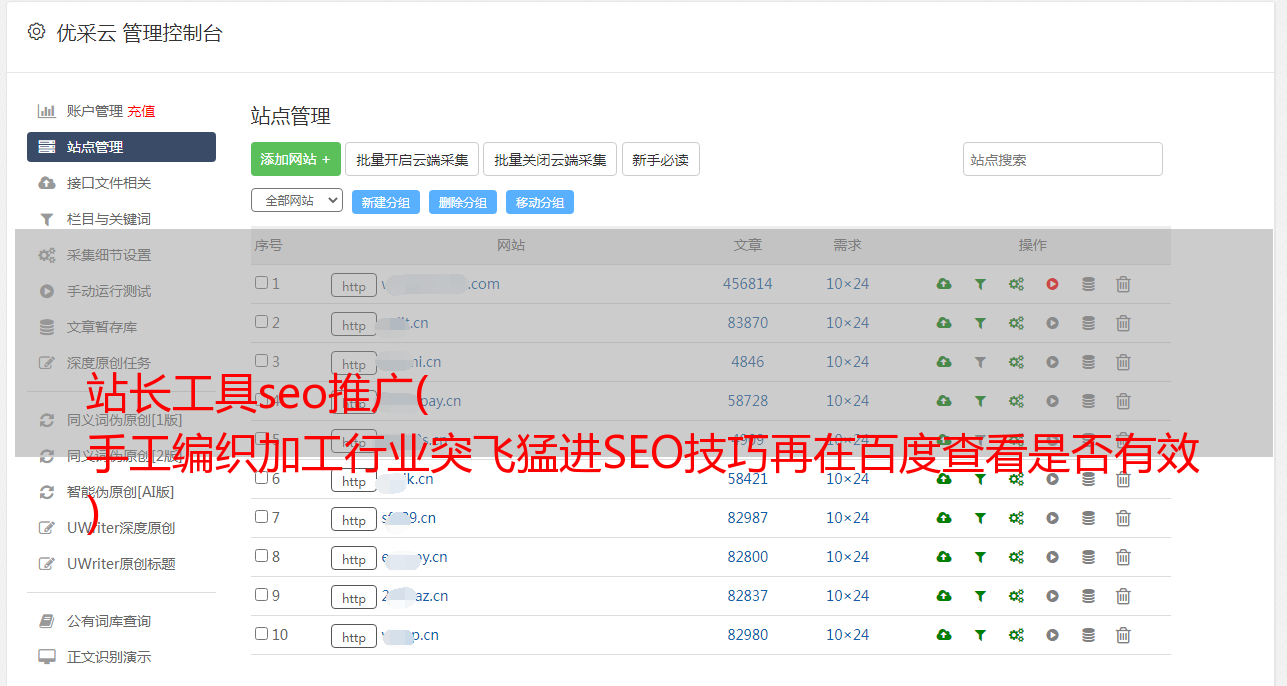
Task: Open the article count 82987
Action: 748,518
